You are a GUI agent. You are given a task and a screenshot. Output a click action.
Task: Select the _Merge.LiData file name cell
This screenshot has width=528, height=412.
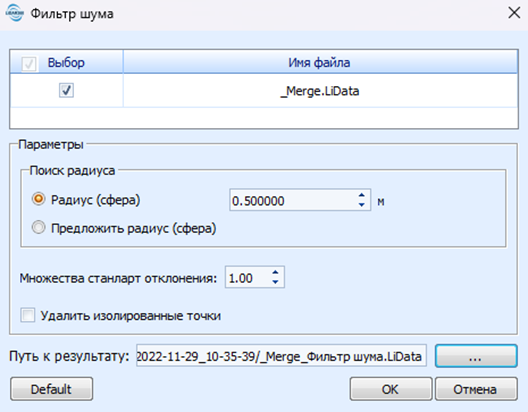point(320,91)
